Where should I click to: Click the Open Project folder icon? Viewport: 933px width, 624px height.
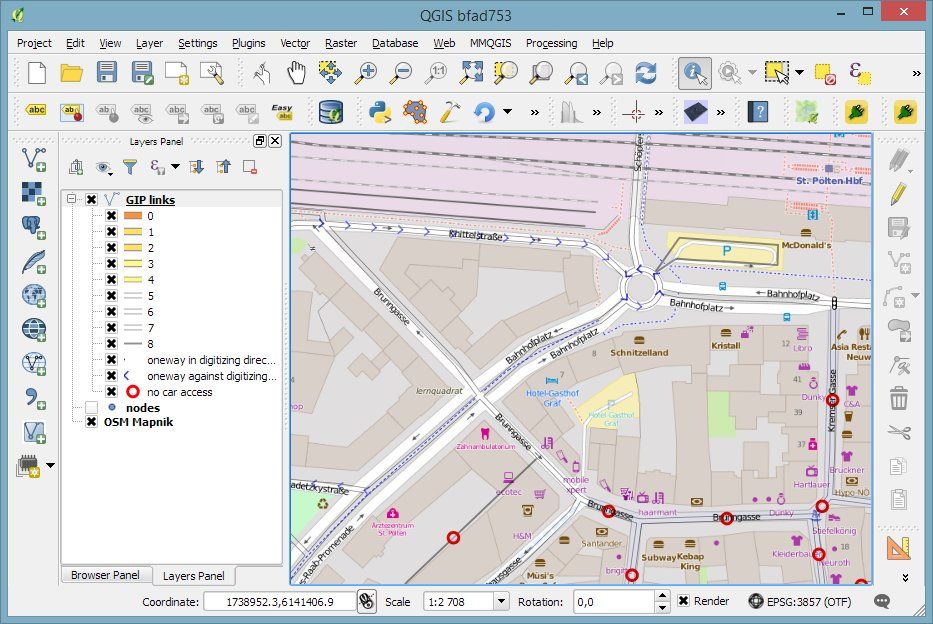tap(71, 72)
